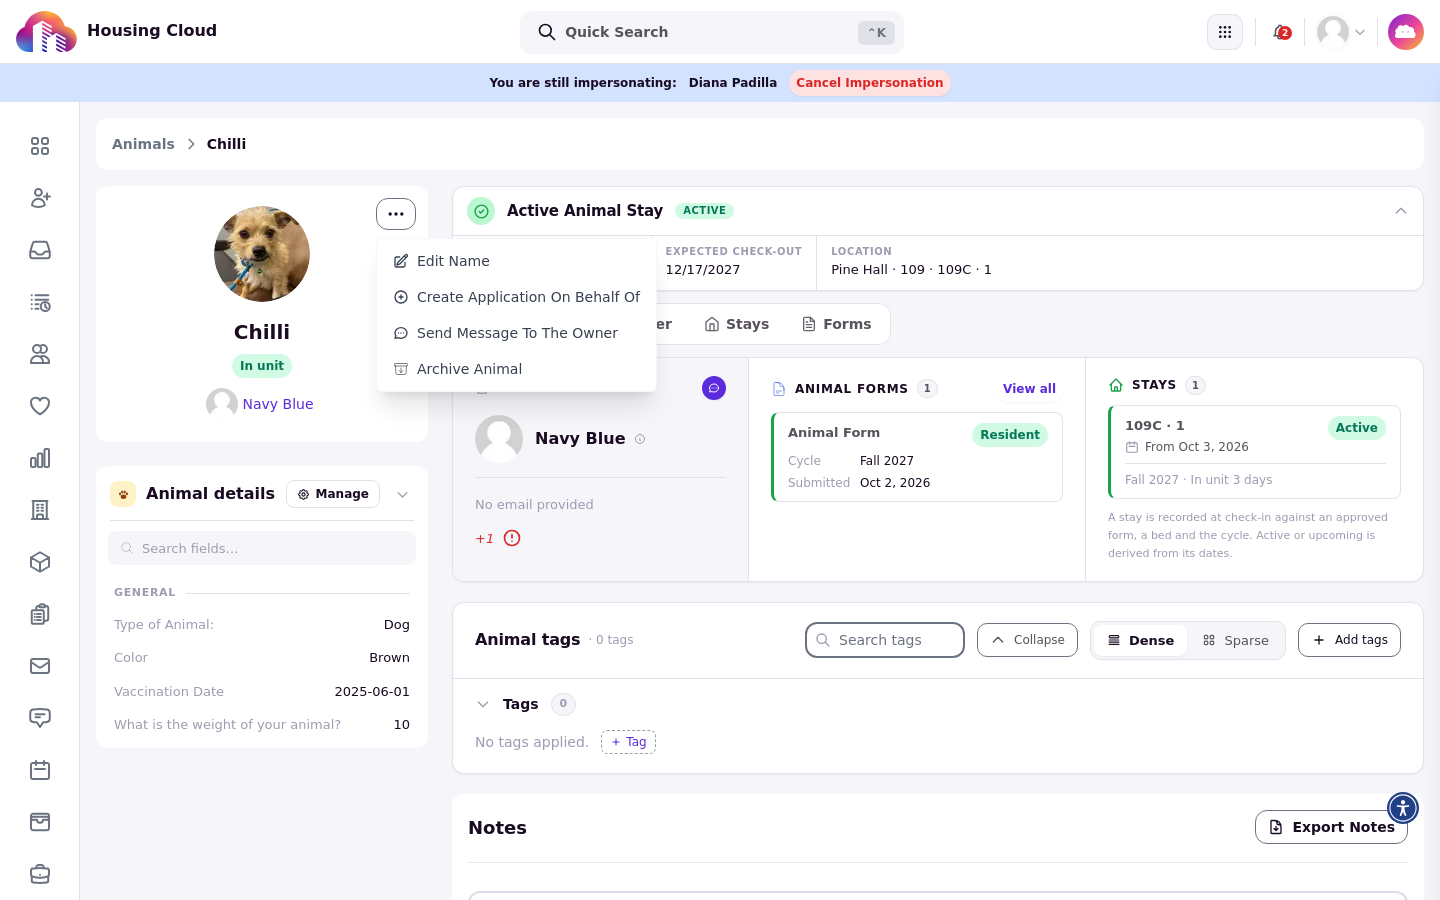Click the red alert icon beside +1
Viewport: 1440px width, 900px height.
pos(512,538)
